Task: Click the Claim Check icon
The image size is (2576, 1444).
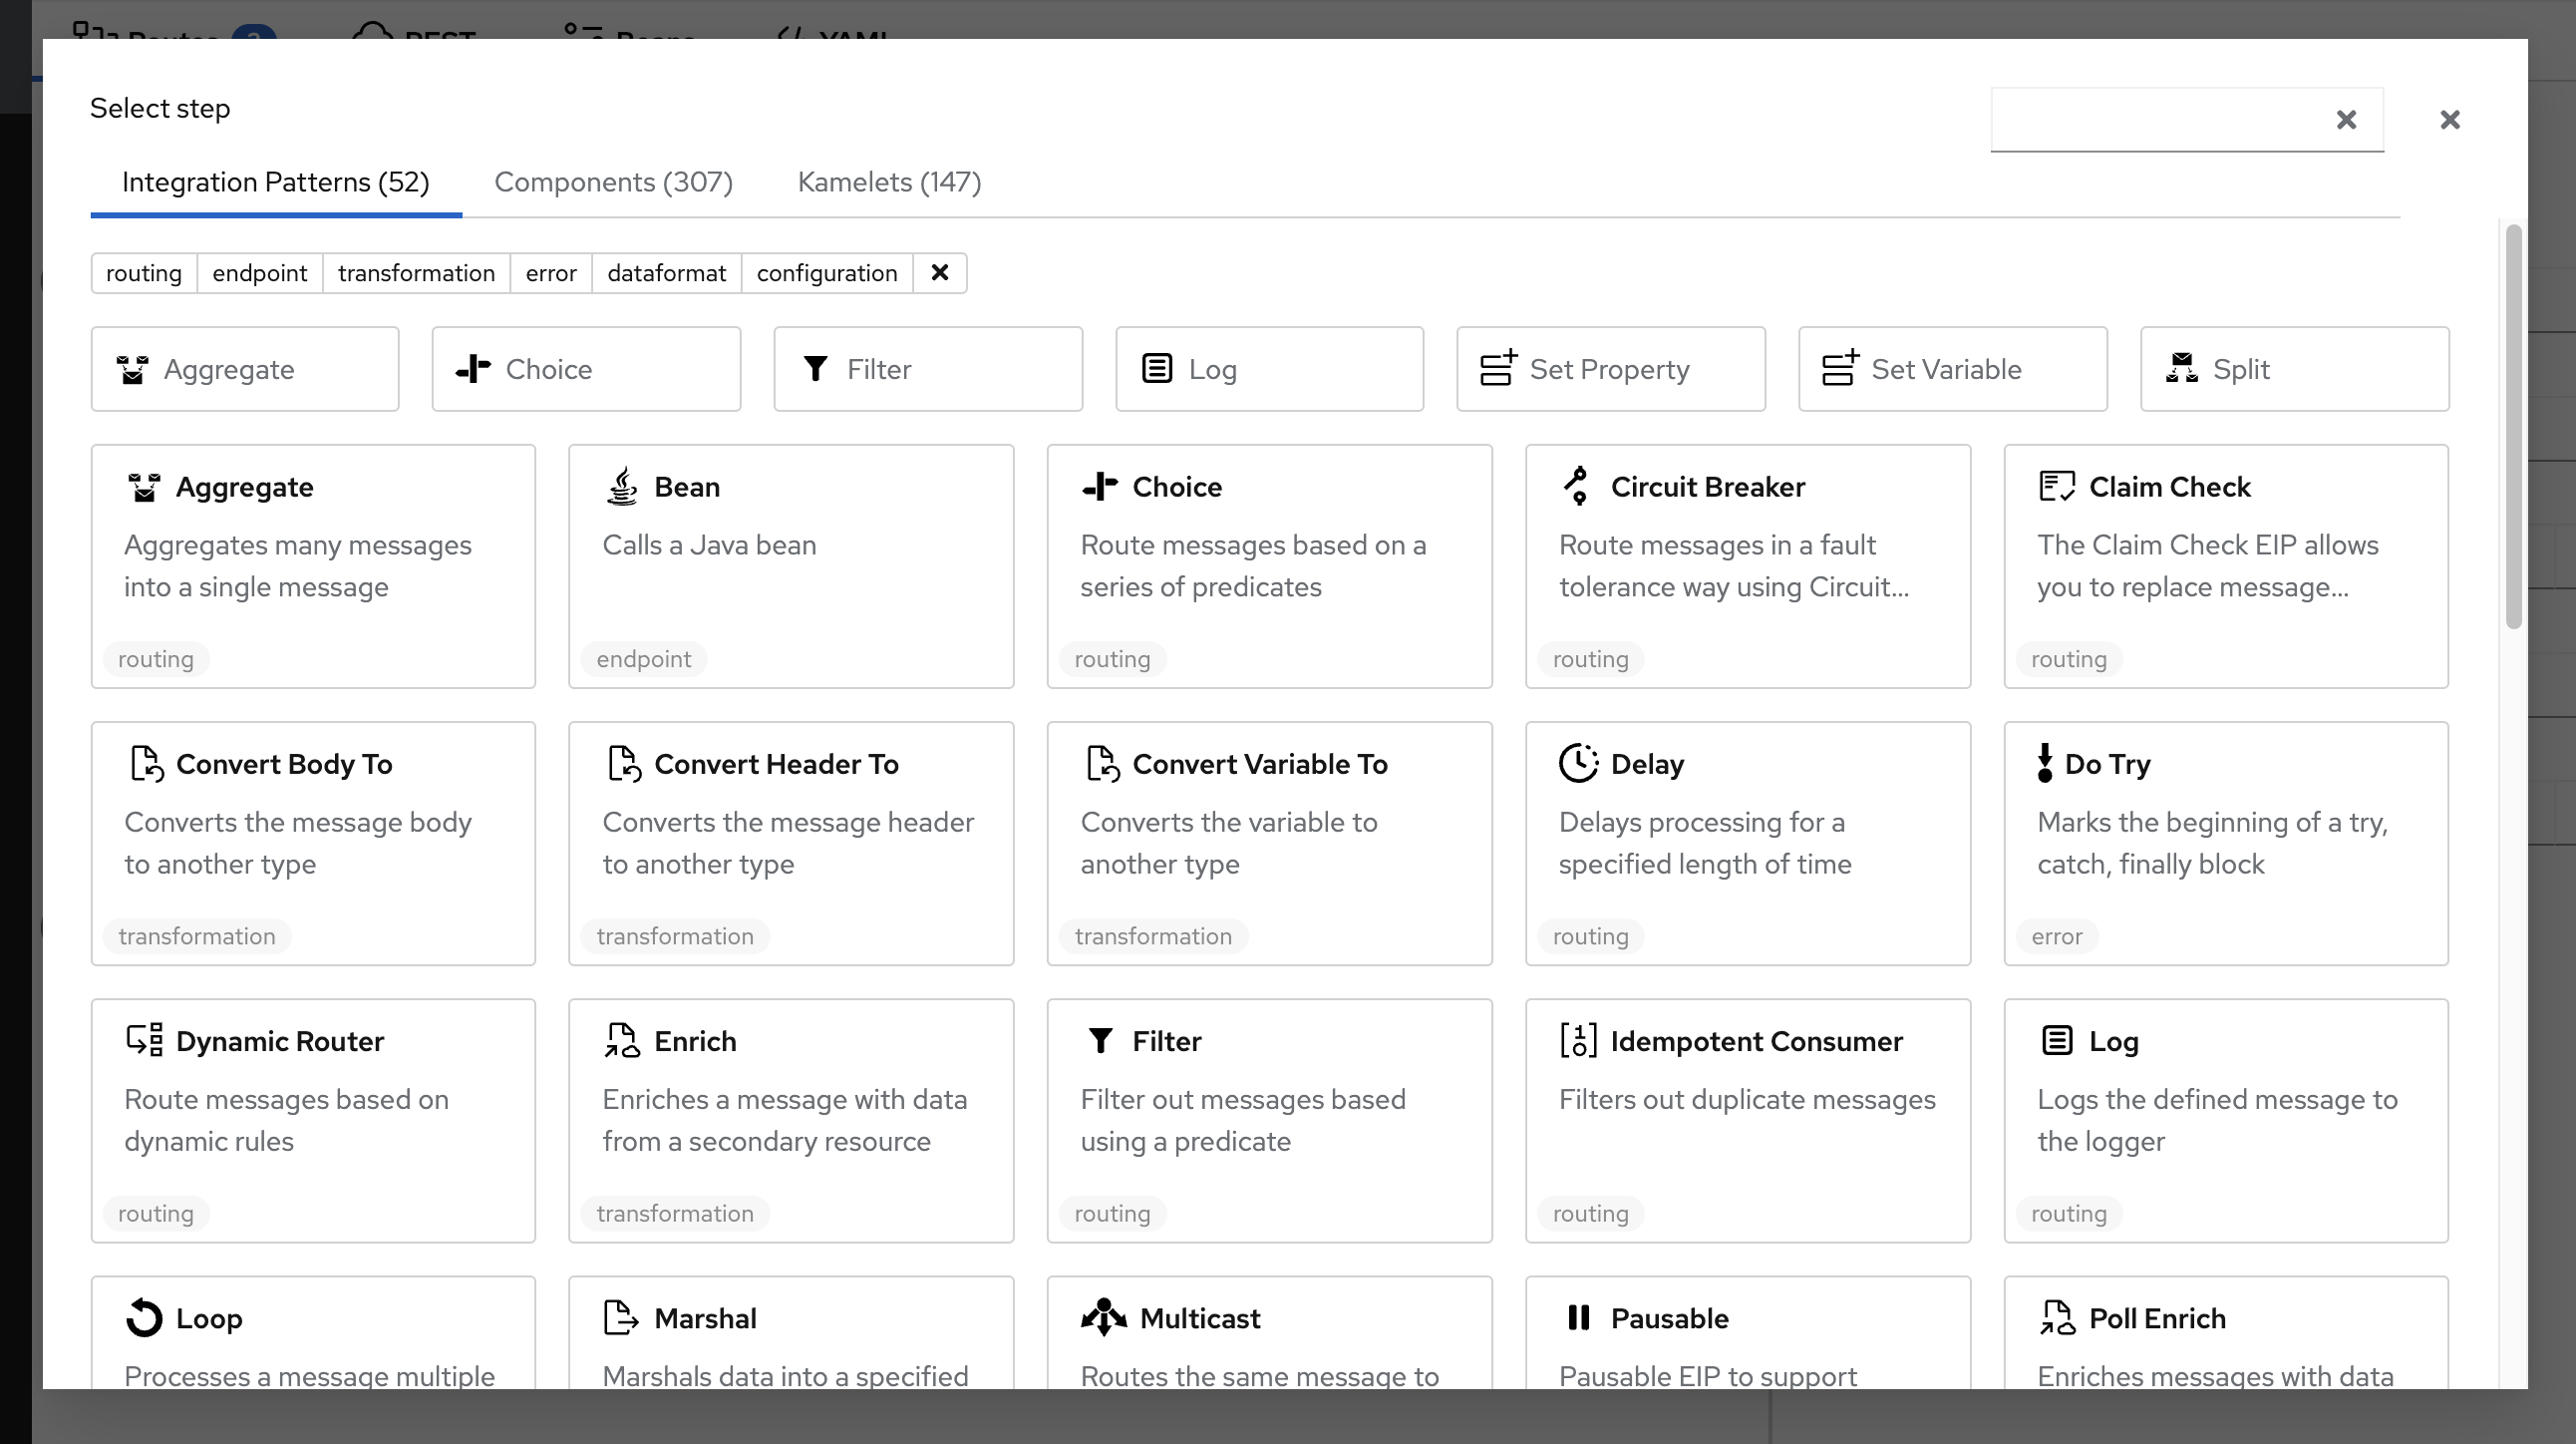Action: [x=2056, y=486]
